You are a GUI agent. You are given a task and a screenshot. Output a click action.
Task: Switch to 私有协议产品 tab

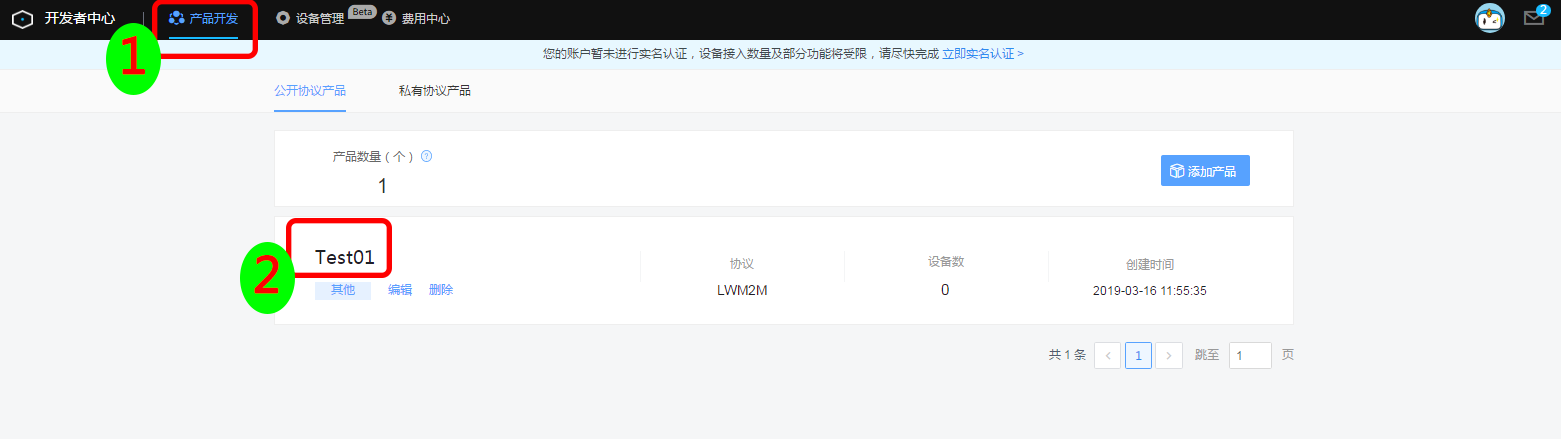(434, 91)
